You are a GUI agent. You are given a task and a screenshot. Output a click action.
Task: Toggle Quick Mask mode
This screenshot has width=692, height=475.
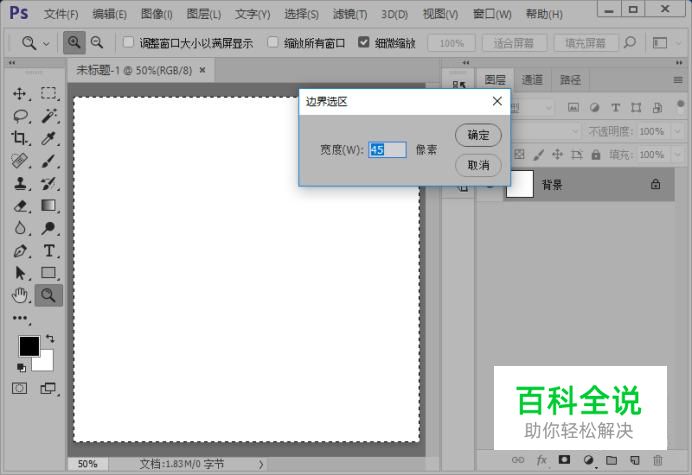coord(19,388)
